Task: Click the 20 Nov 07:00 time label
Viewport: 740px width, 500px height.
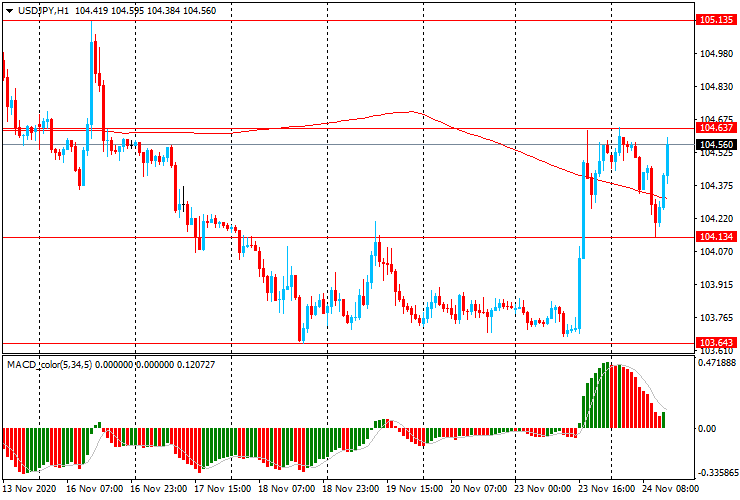Action: click(x=479, y=488)
